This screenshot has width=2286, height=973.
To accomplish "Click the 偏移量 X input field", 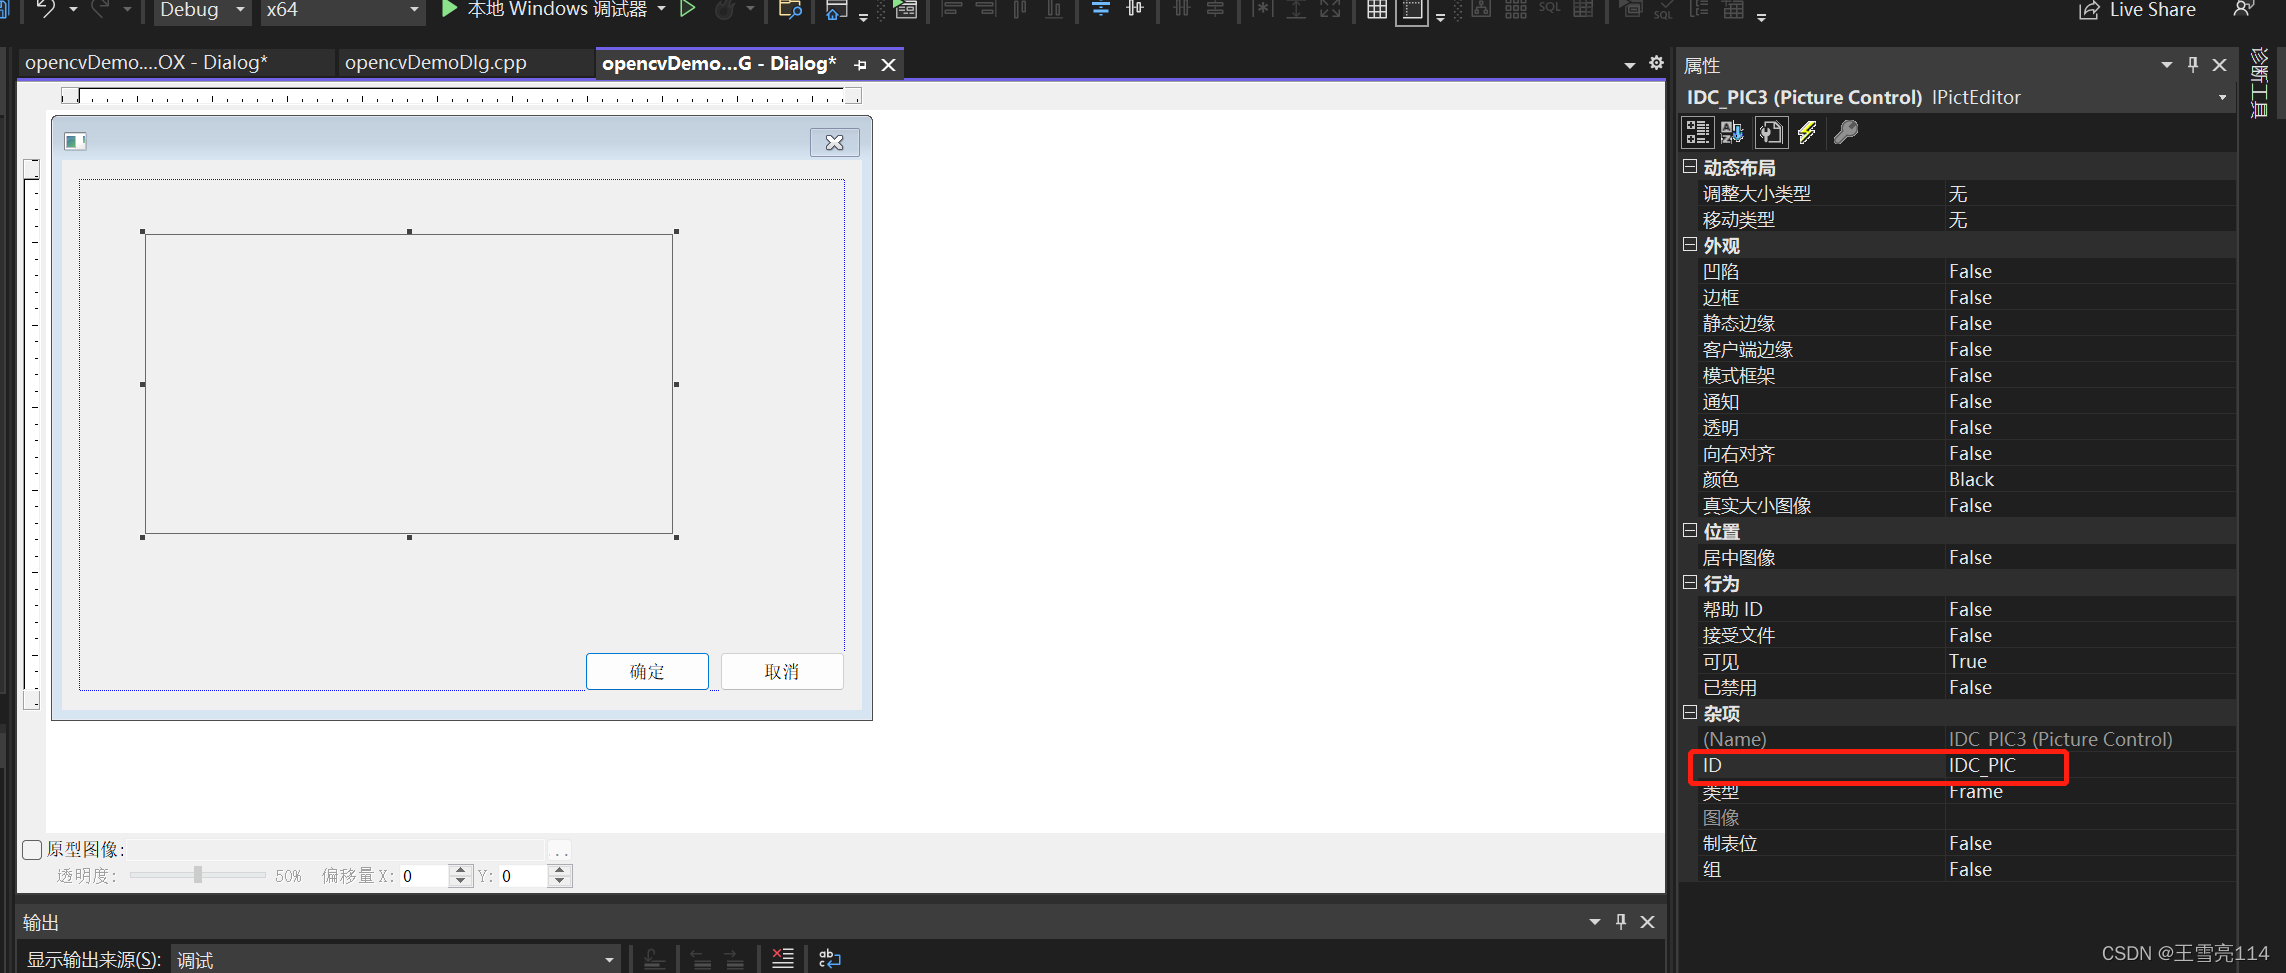I will pos(424,876).
